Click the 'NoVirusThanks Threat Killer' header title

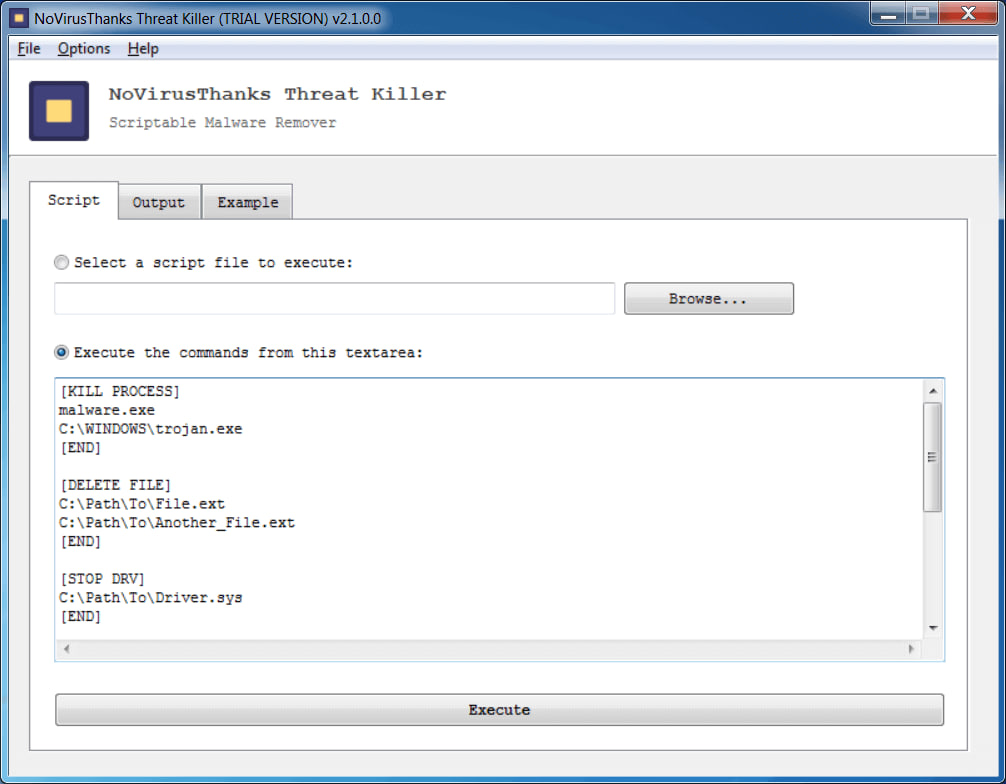tap(277, 94)
